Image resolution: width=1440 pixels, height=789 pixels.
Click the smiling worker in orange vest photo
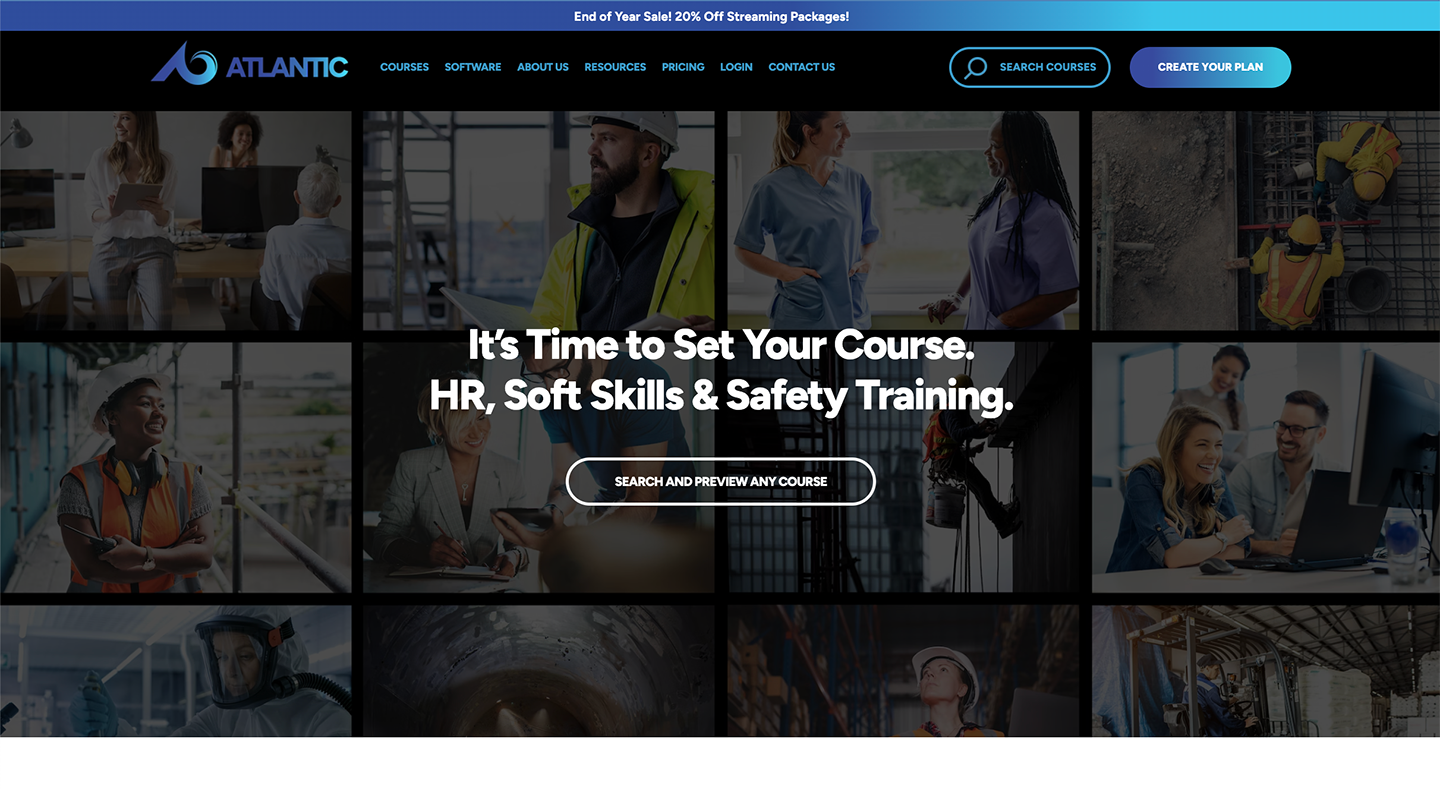click(175, 467)
